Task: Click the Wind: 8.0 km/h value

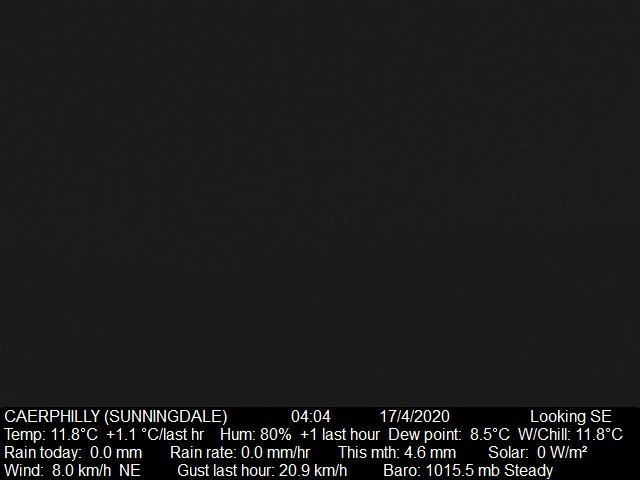Action: (x=58, y=471)
